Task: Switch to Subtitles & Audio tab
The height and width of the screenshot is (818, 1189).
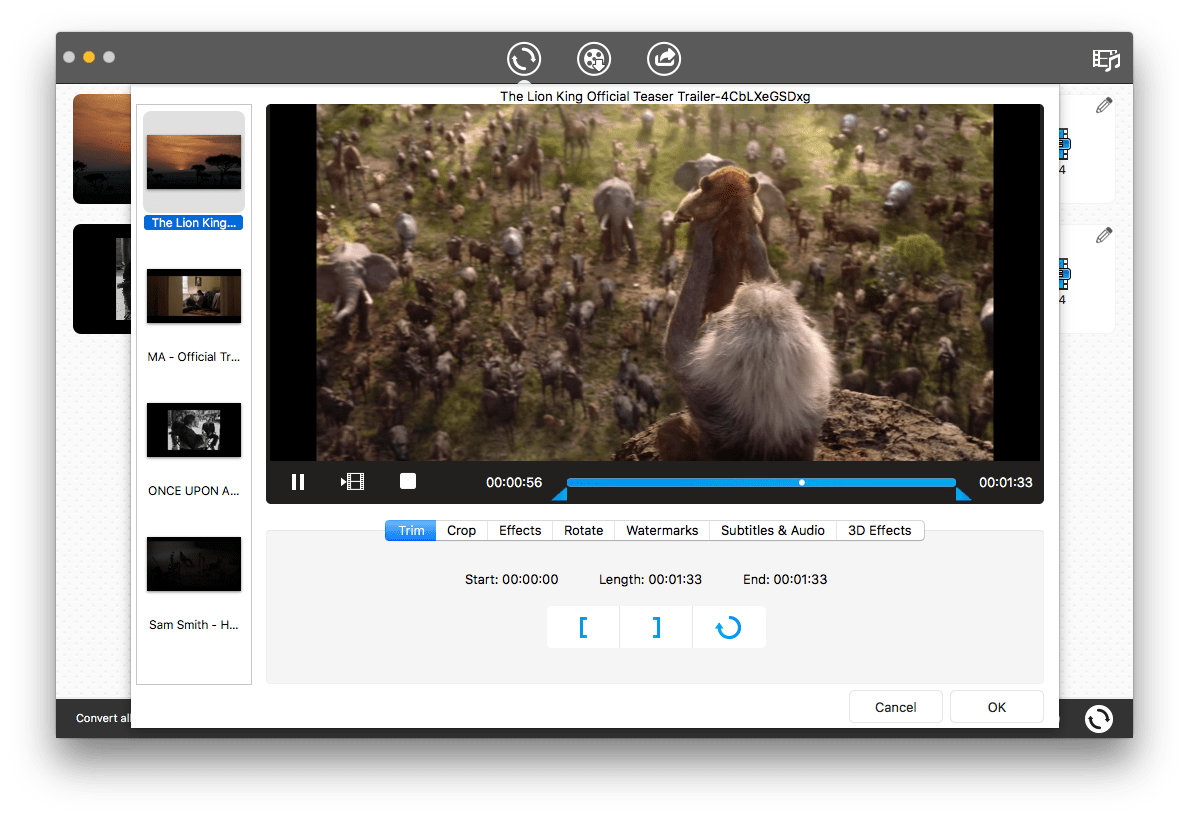Action: pyautogui.click(x=773, y=531)
